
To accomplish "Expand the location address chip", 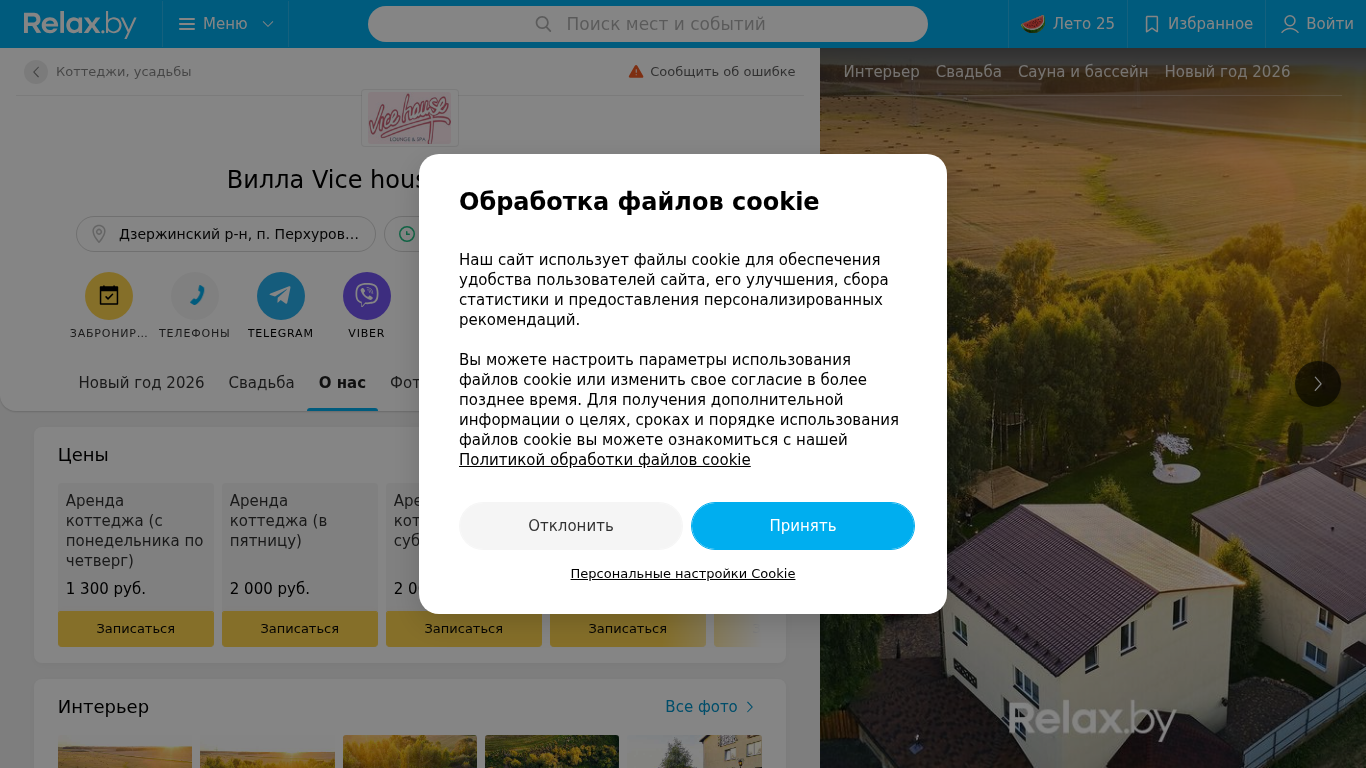I will pos(226,234).
